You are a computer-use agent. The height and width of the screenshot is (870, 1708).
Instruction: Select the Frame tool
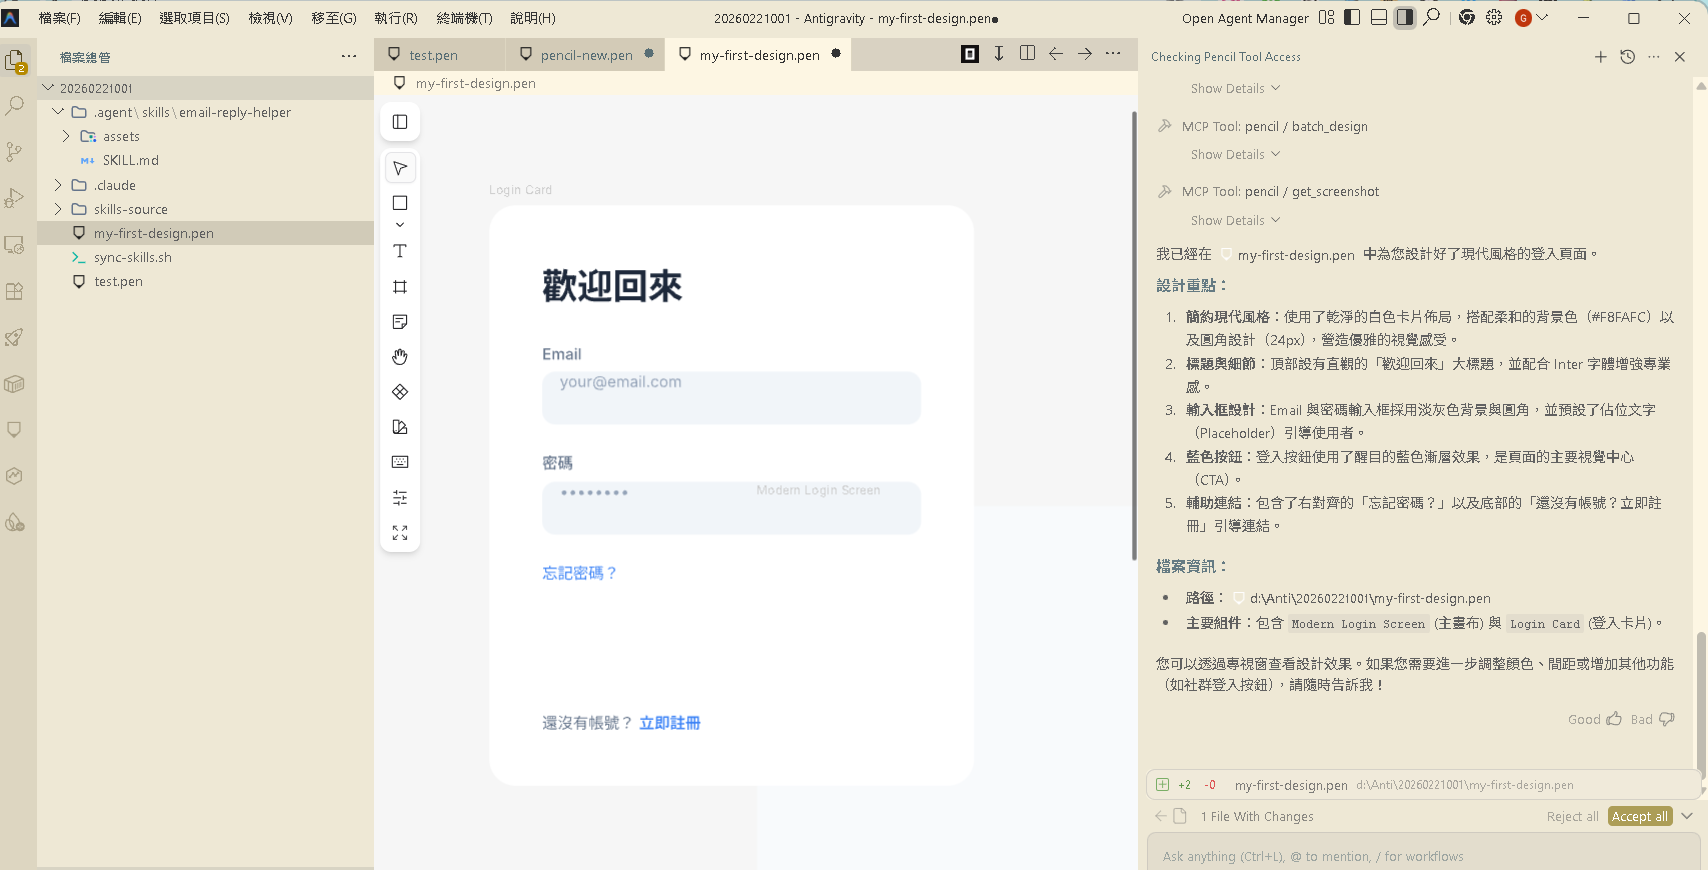[x=400, y=287]
